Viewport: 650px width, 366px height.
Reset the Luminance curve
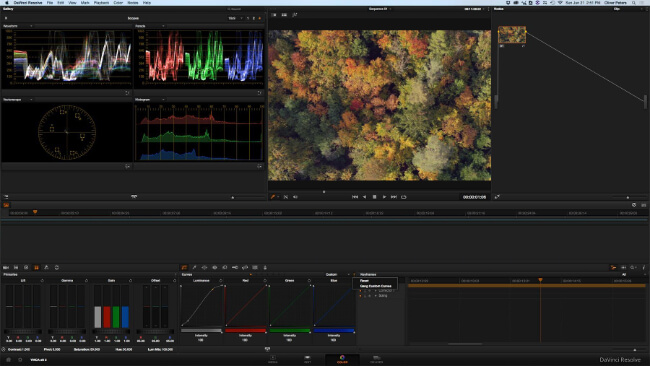(x=221, y=281)
